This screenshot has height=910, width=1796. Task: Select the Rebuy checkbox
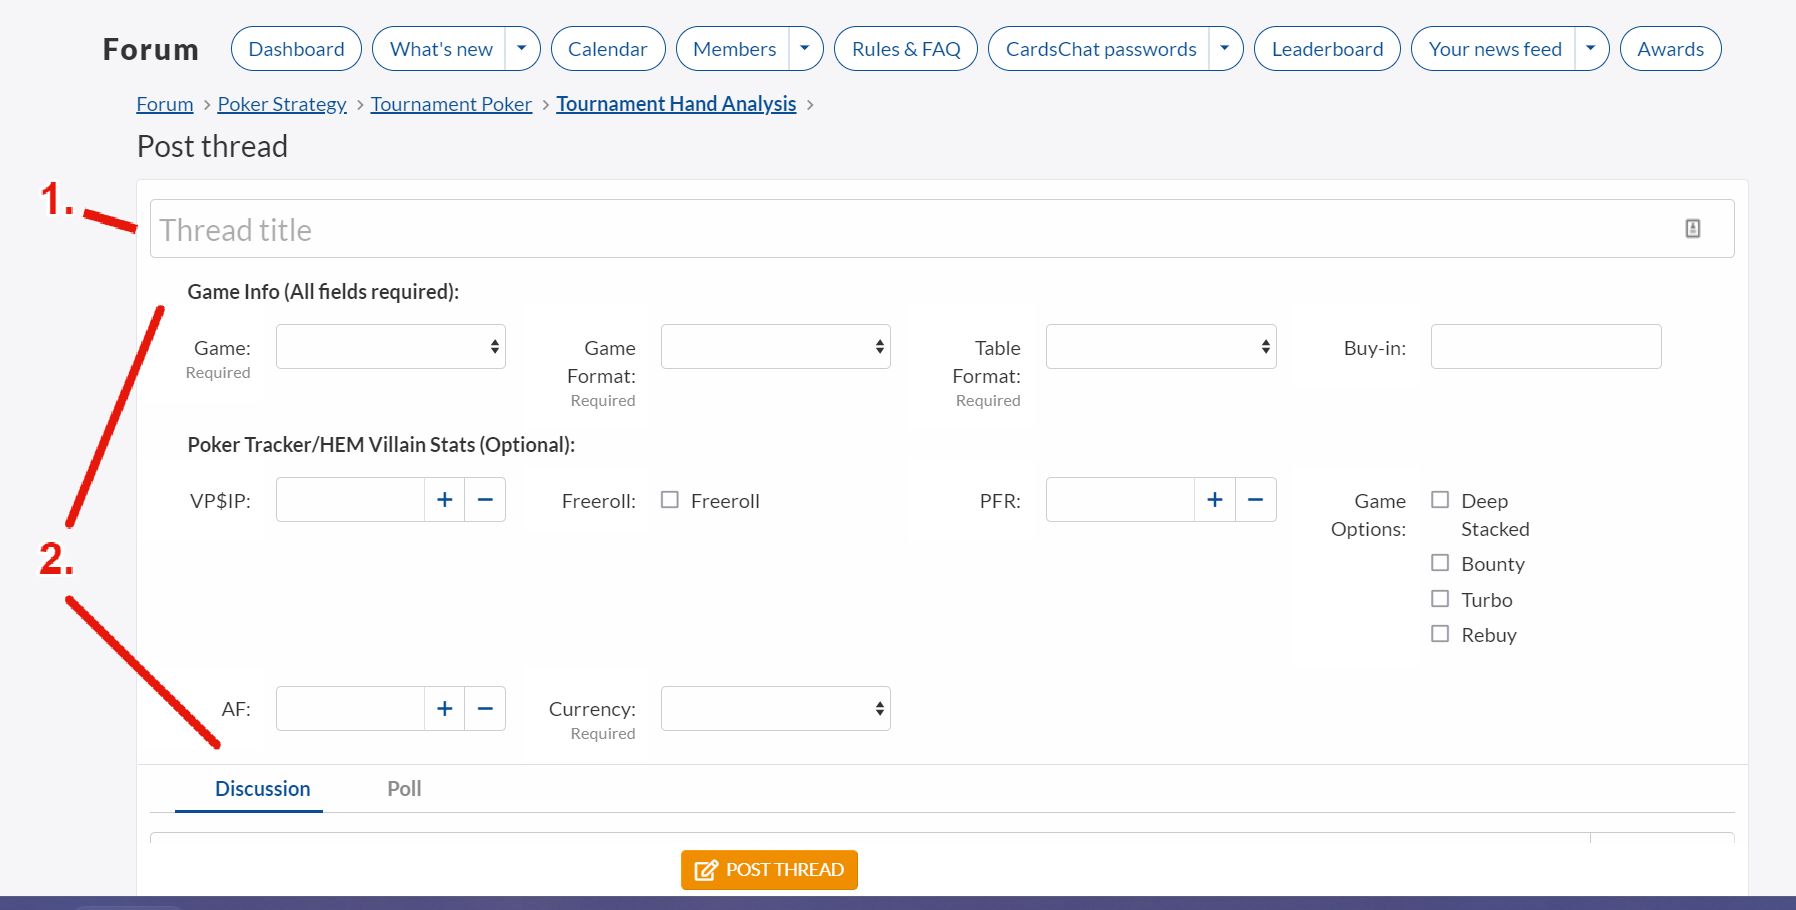tap(1440, 634)
